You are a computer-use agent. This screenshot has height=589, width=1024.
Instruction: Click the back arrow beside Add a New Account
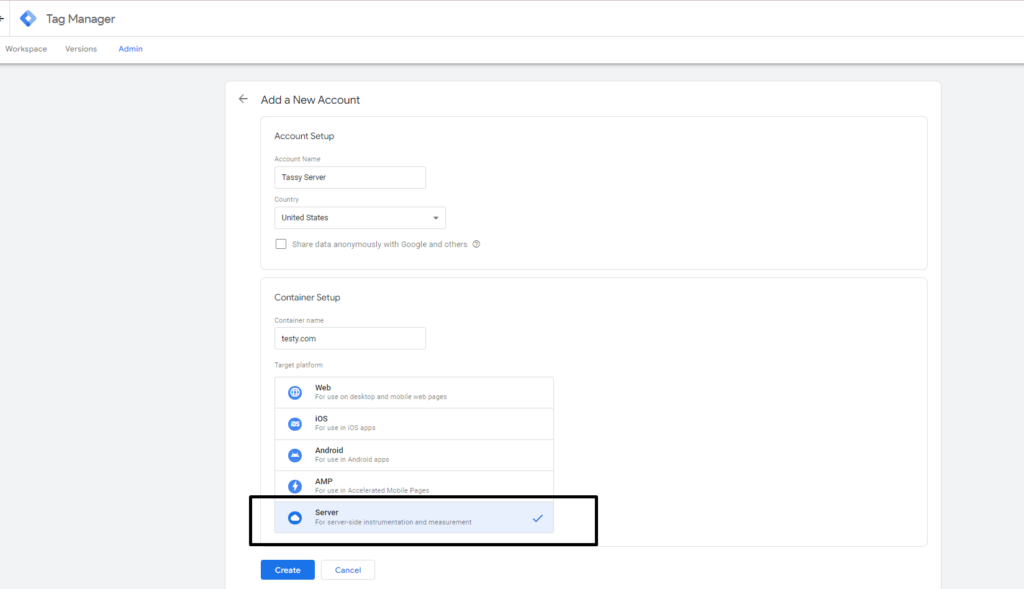point(243,99)
